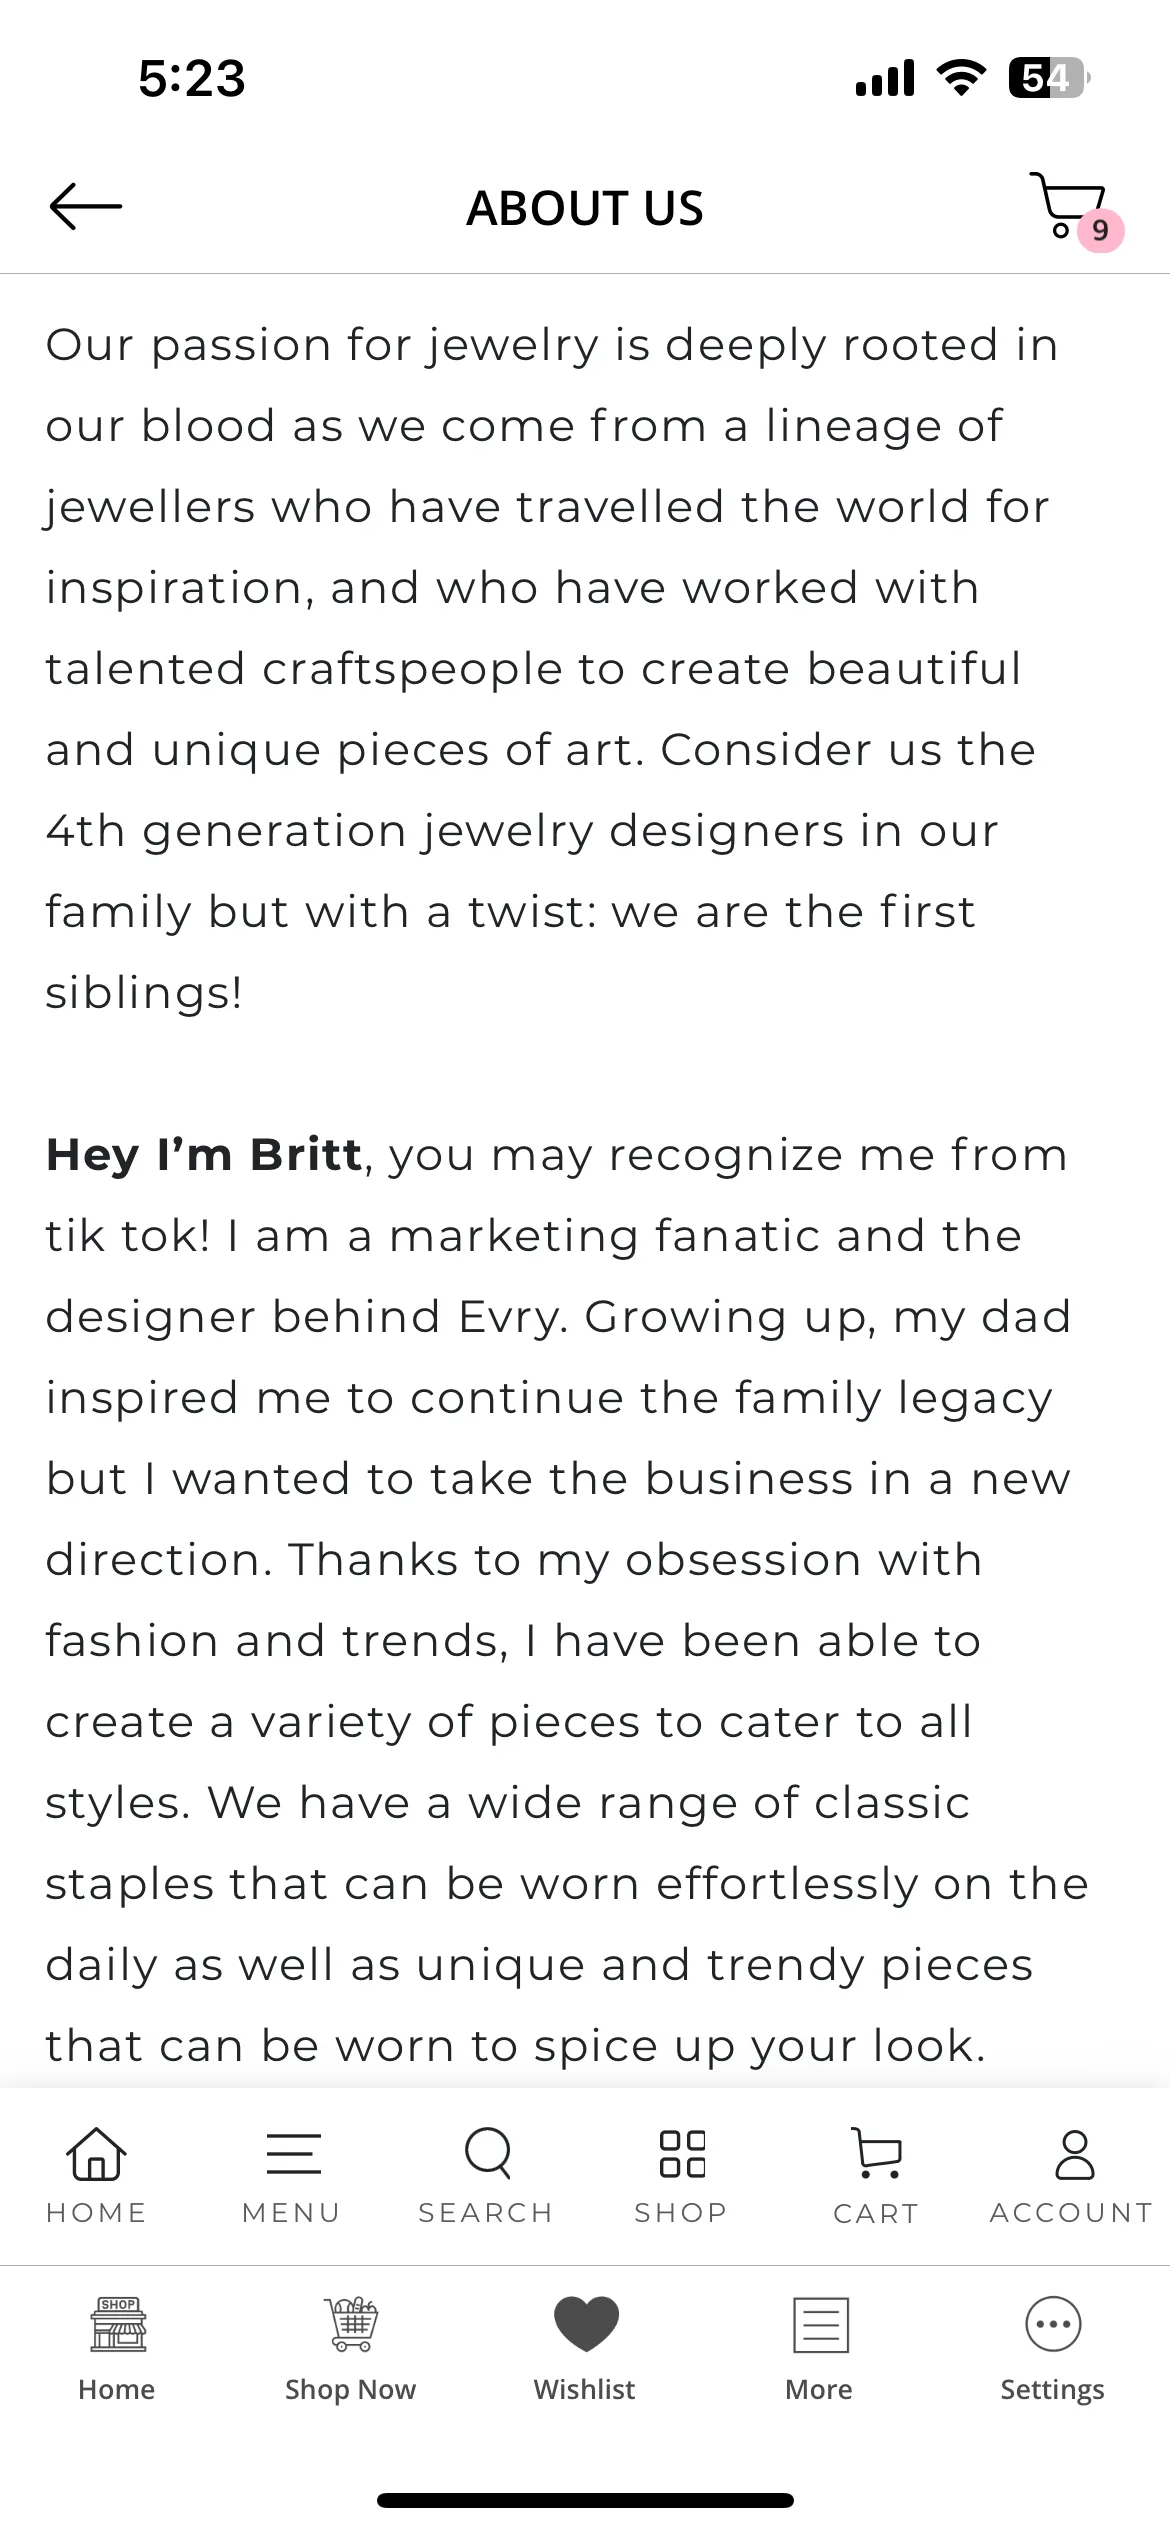Screen dimensions: 1170x2532
Task: Tap the magnifier SEARCH icon
Action: pos(488,2152)
